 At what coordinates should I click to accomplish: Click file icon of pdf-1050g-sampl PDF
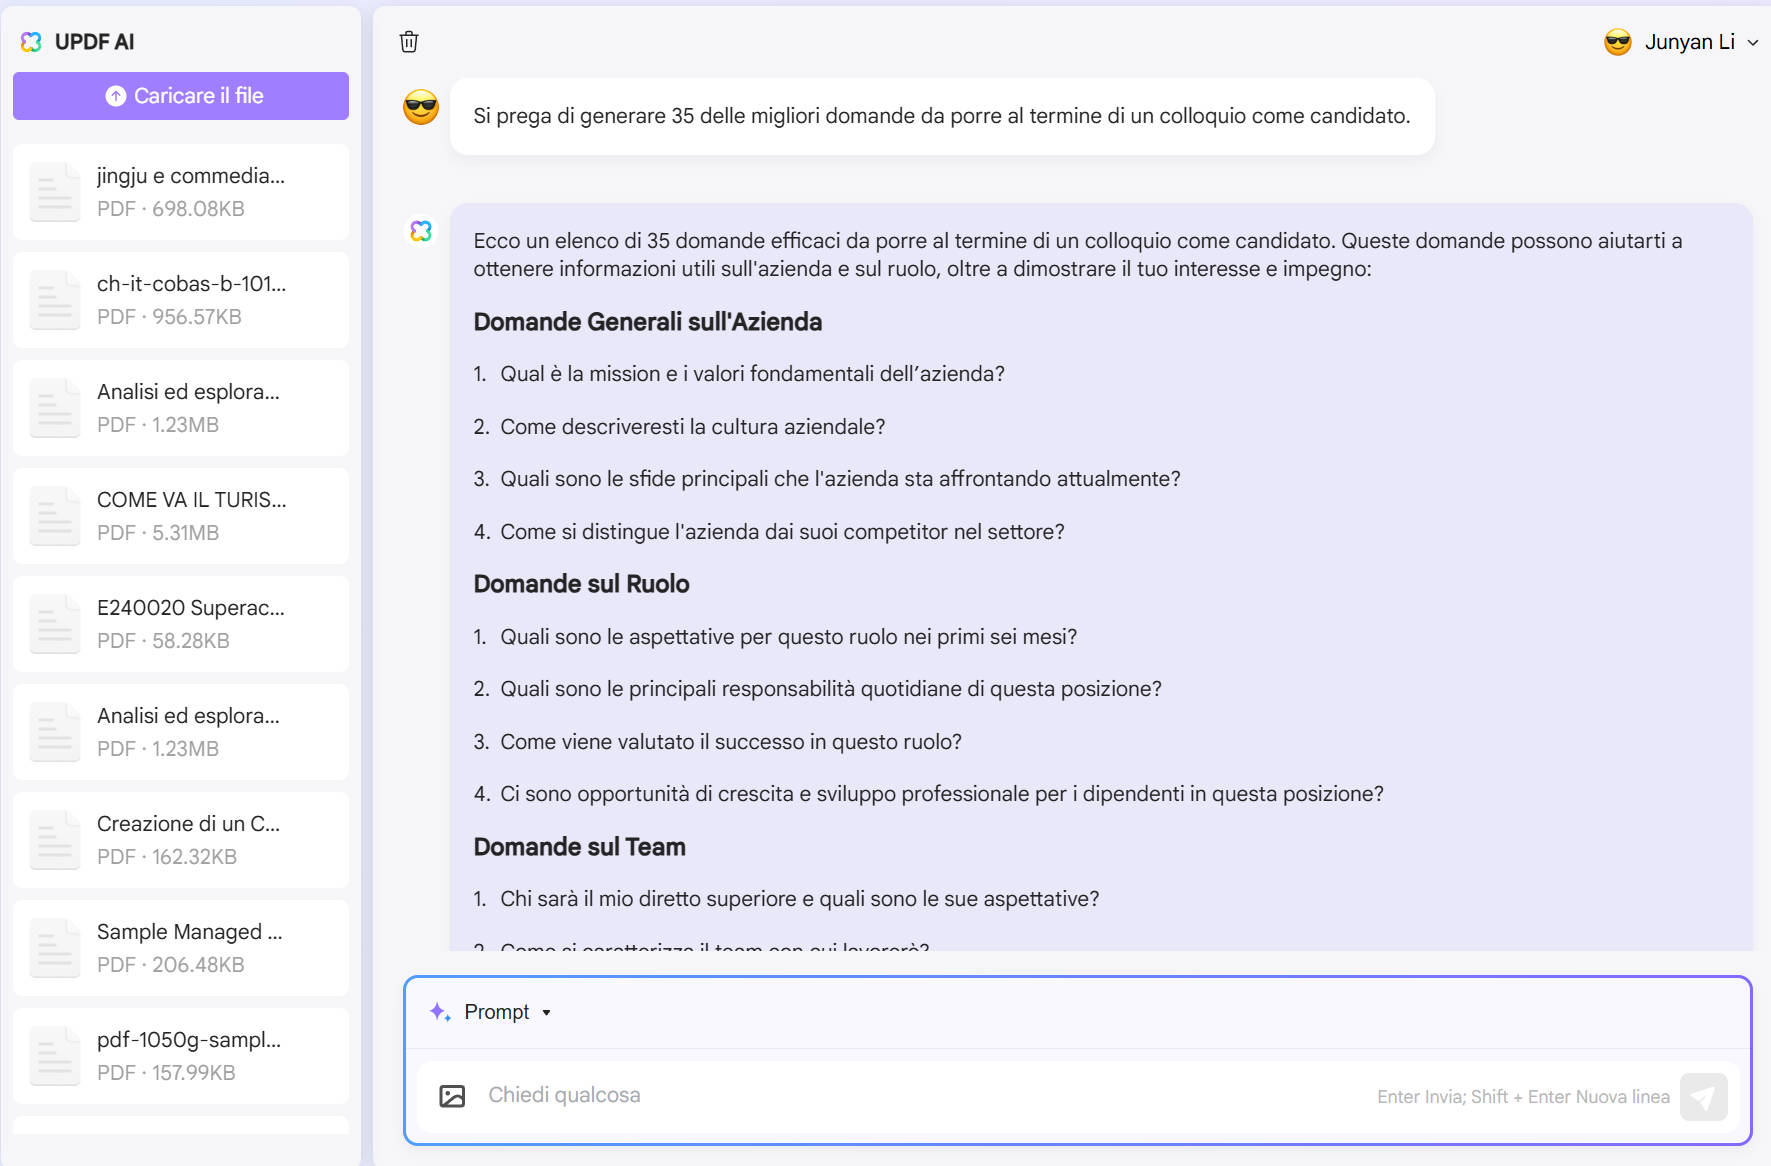point(55,1056)
